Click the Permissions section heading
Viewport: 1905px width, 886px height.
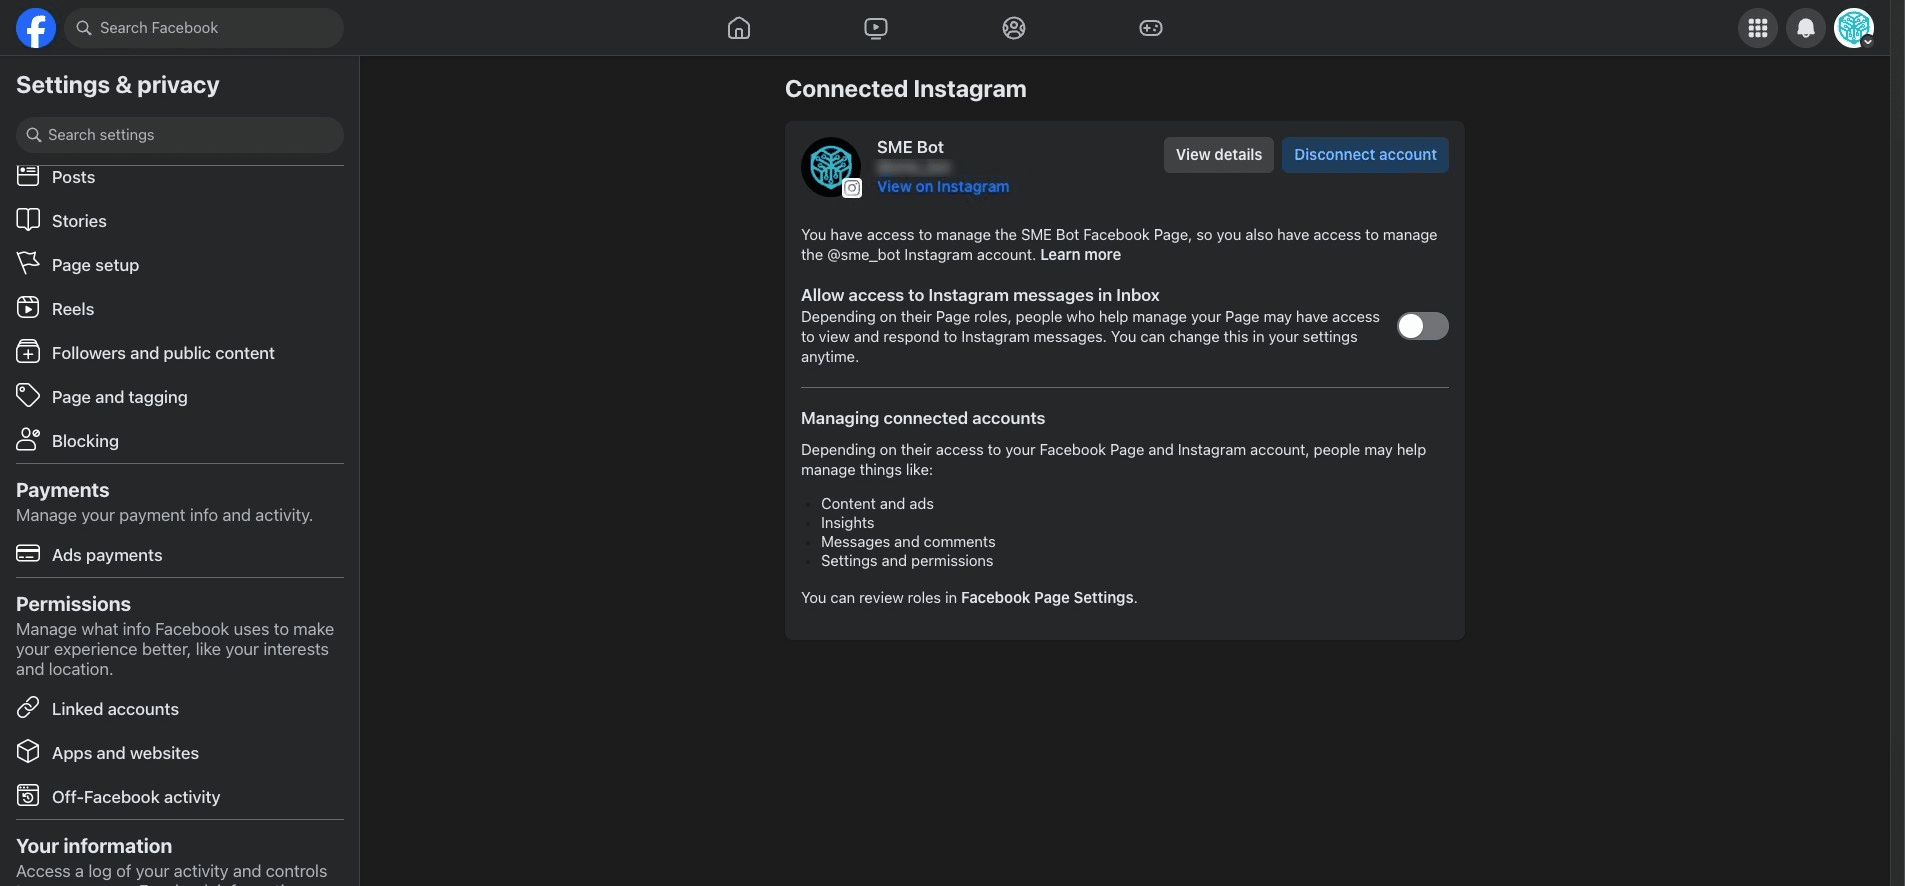[x=73, y=604]
